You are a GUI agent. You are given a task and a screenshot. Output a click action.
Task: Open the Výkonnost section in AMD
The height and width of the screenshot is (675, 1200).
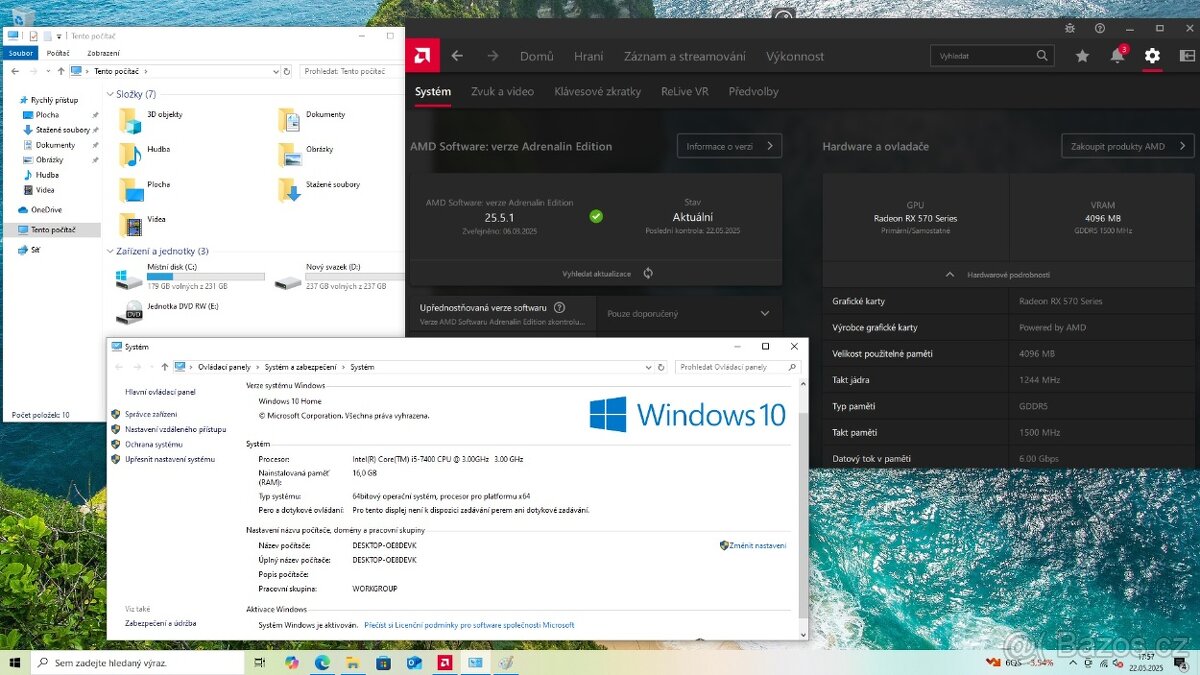coord(795,56)
